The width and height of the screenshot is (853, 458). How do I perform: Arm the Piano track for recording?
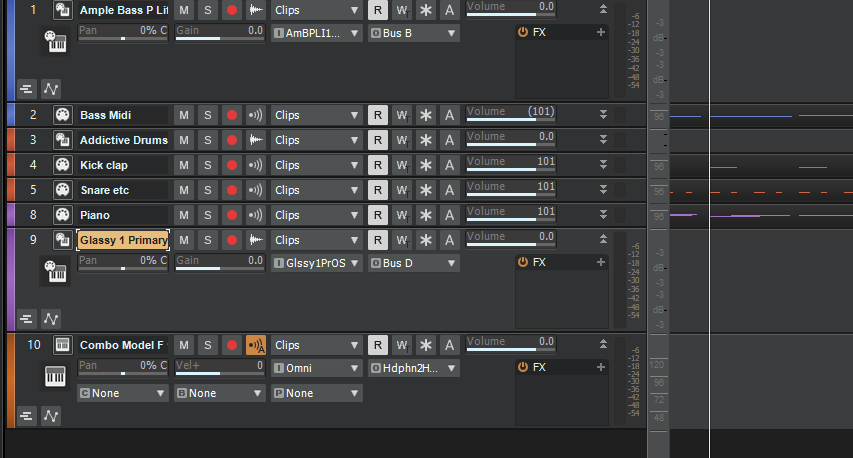[x=232, y=215]
